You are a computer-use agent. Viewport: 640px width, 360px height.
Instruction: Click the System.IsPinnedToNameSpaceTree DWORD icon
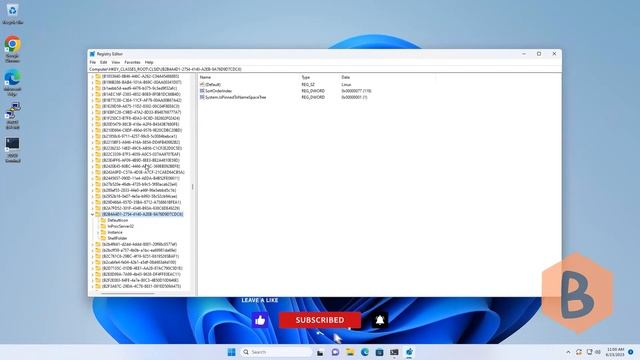tap(202, 98)
